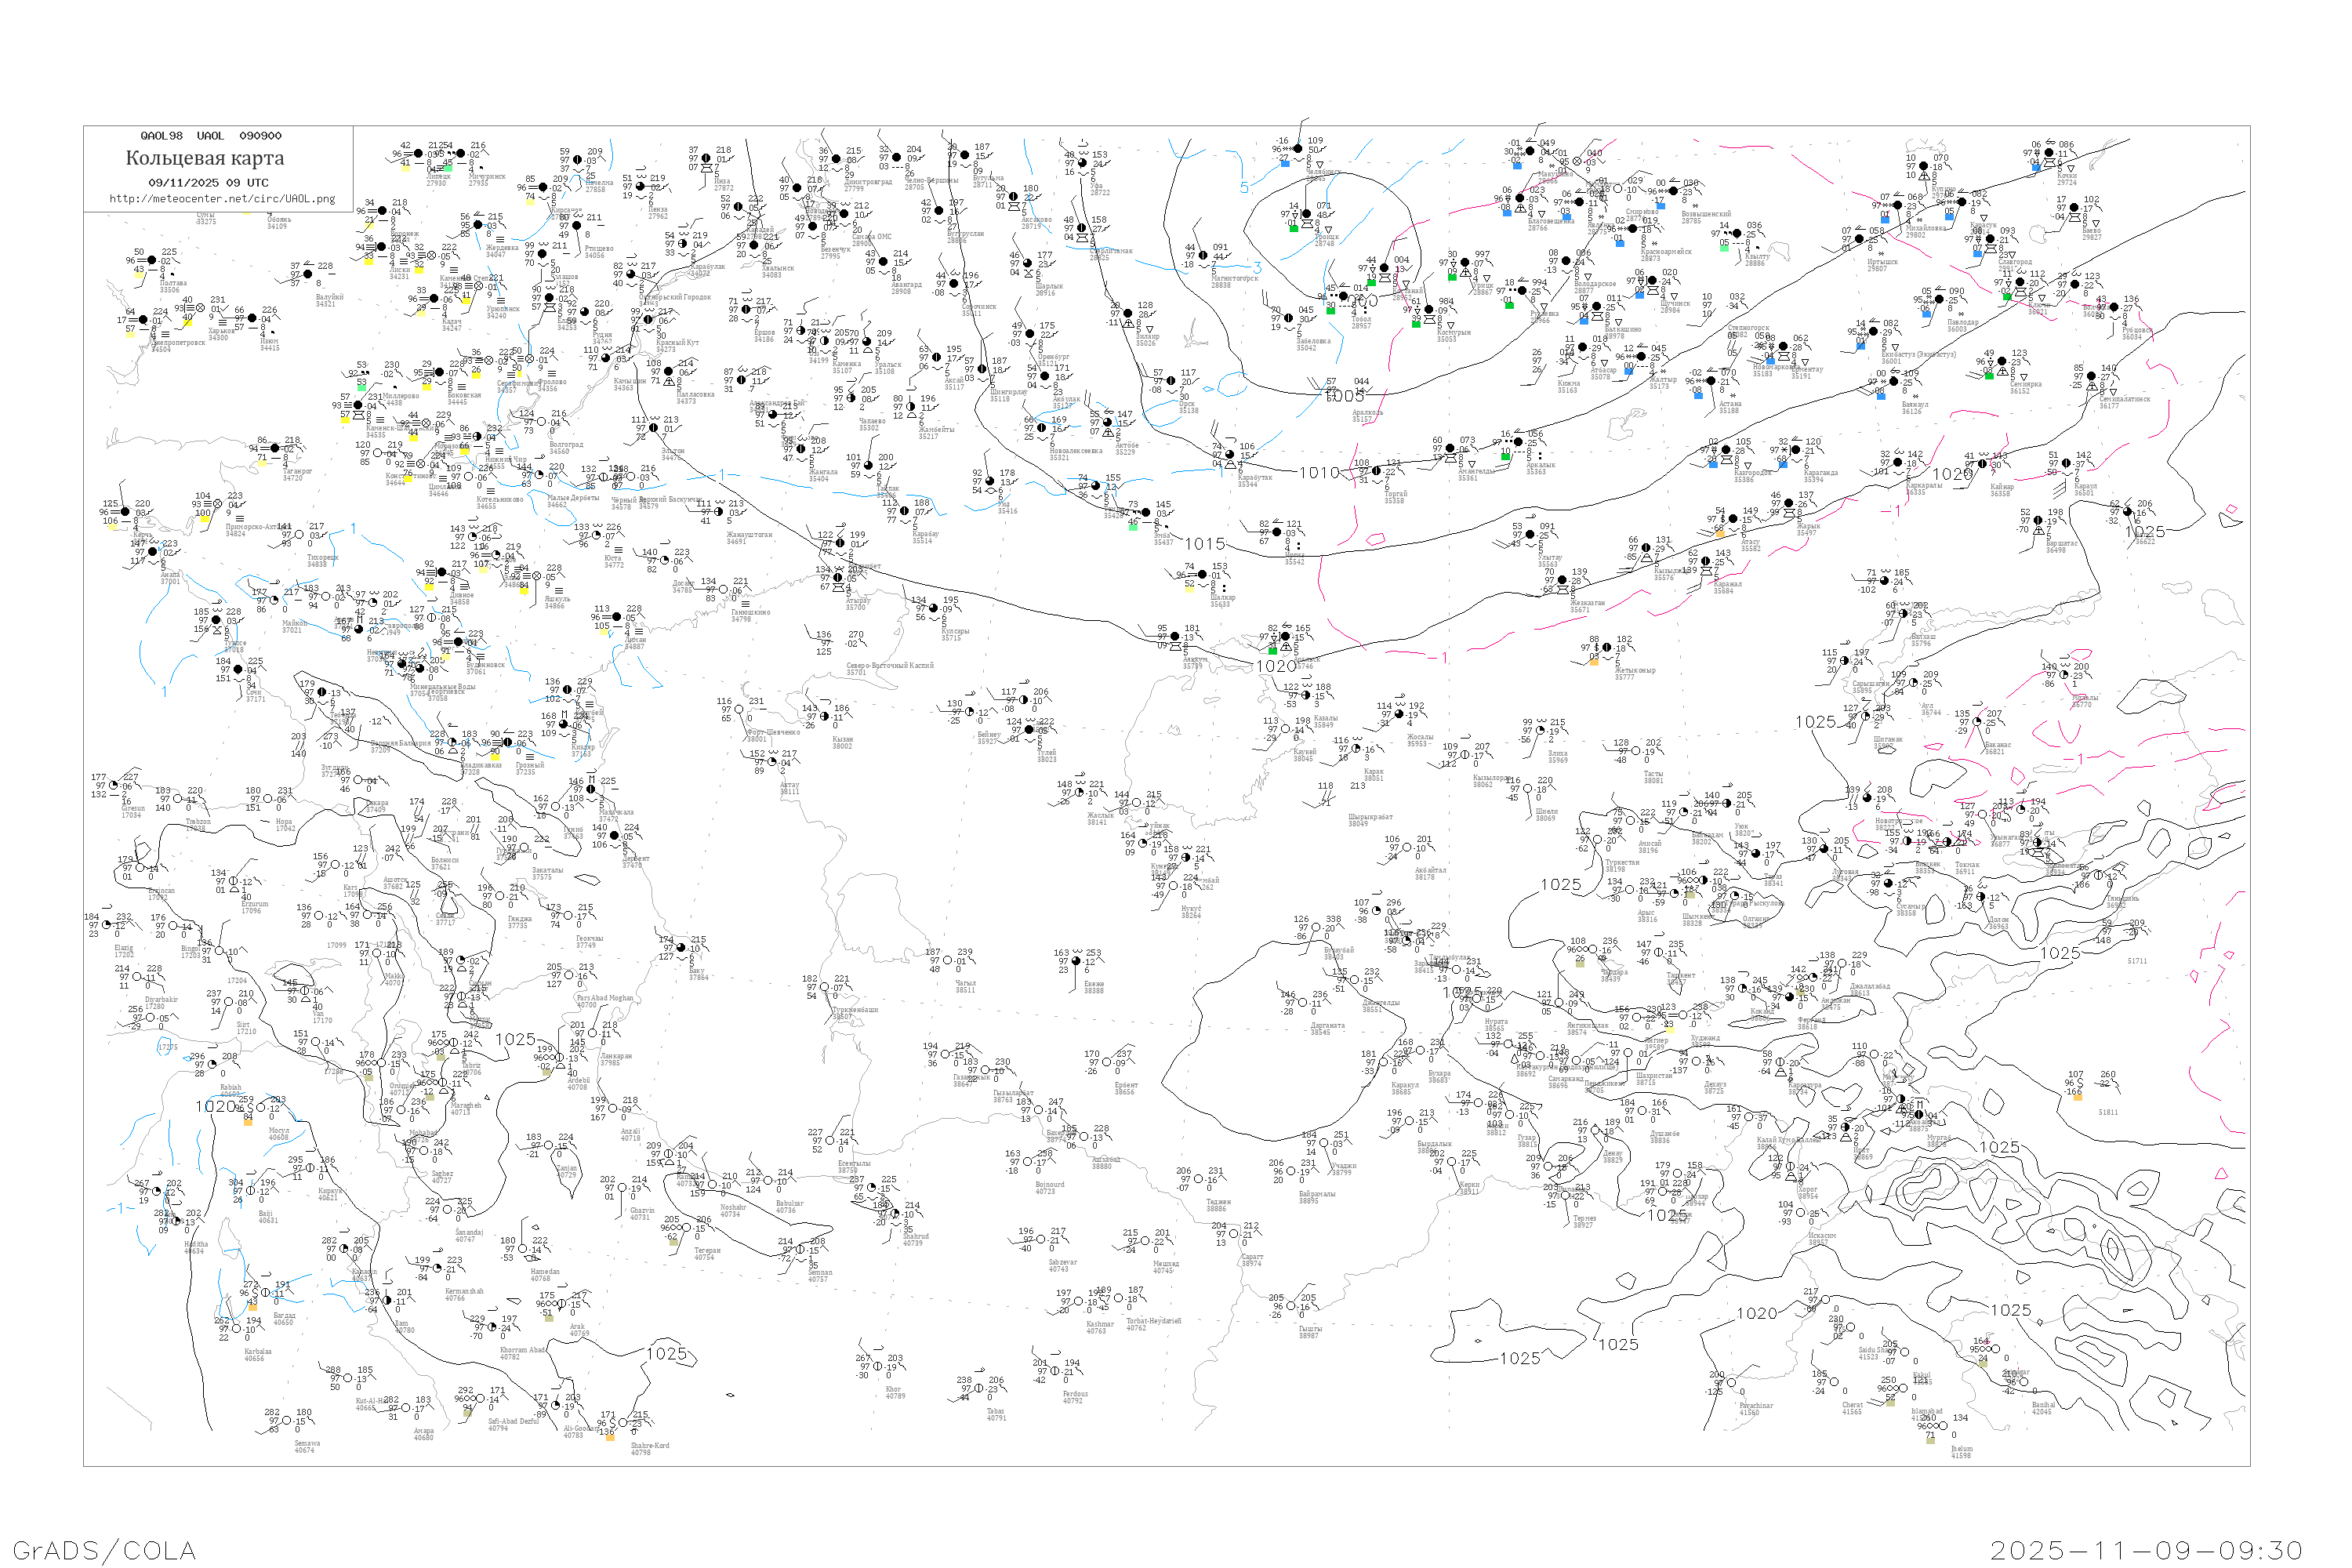This screenshot has height=1568, width=2352.
Task: Click the 1005 isobar label
Action: [x=1344, y=396]
